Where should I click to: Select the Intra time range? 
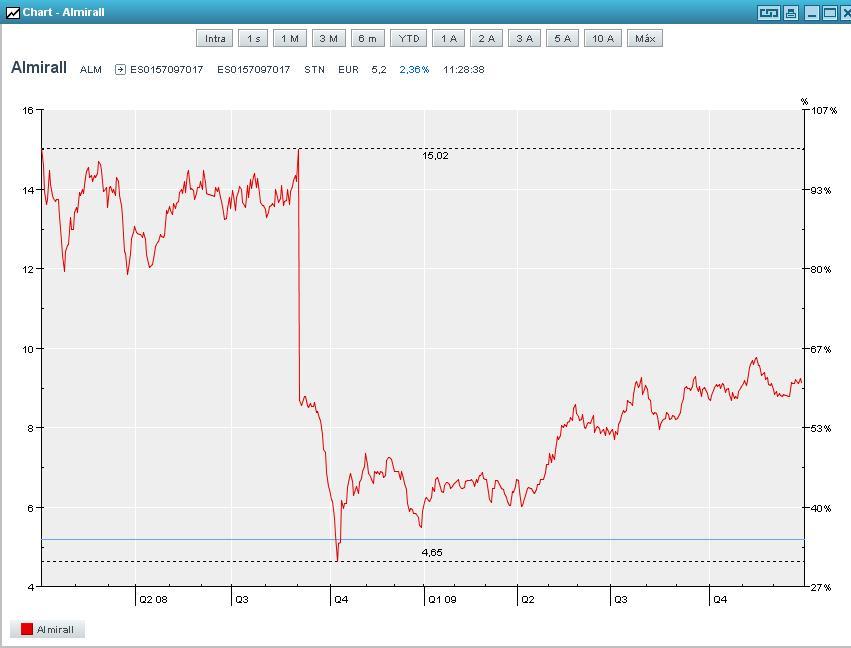click(x=215, y=39)
